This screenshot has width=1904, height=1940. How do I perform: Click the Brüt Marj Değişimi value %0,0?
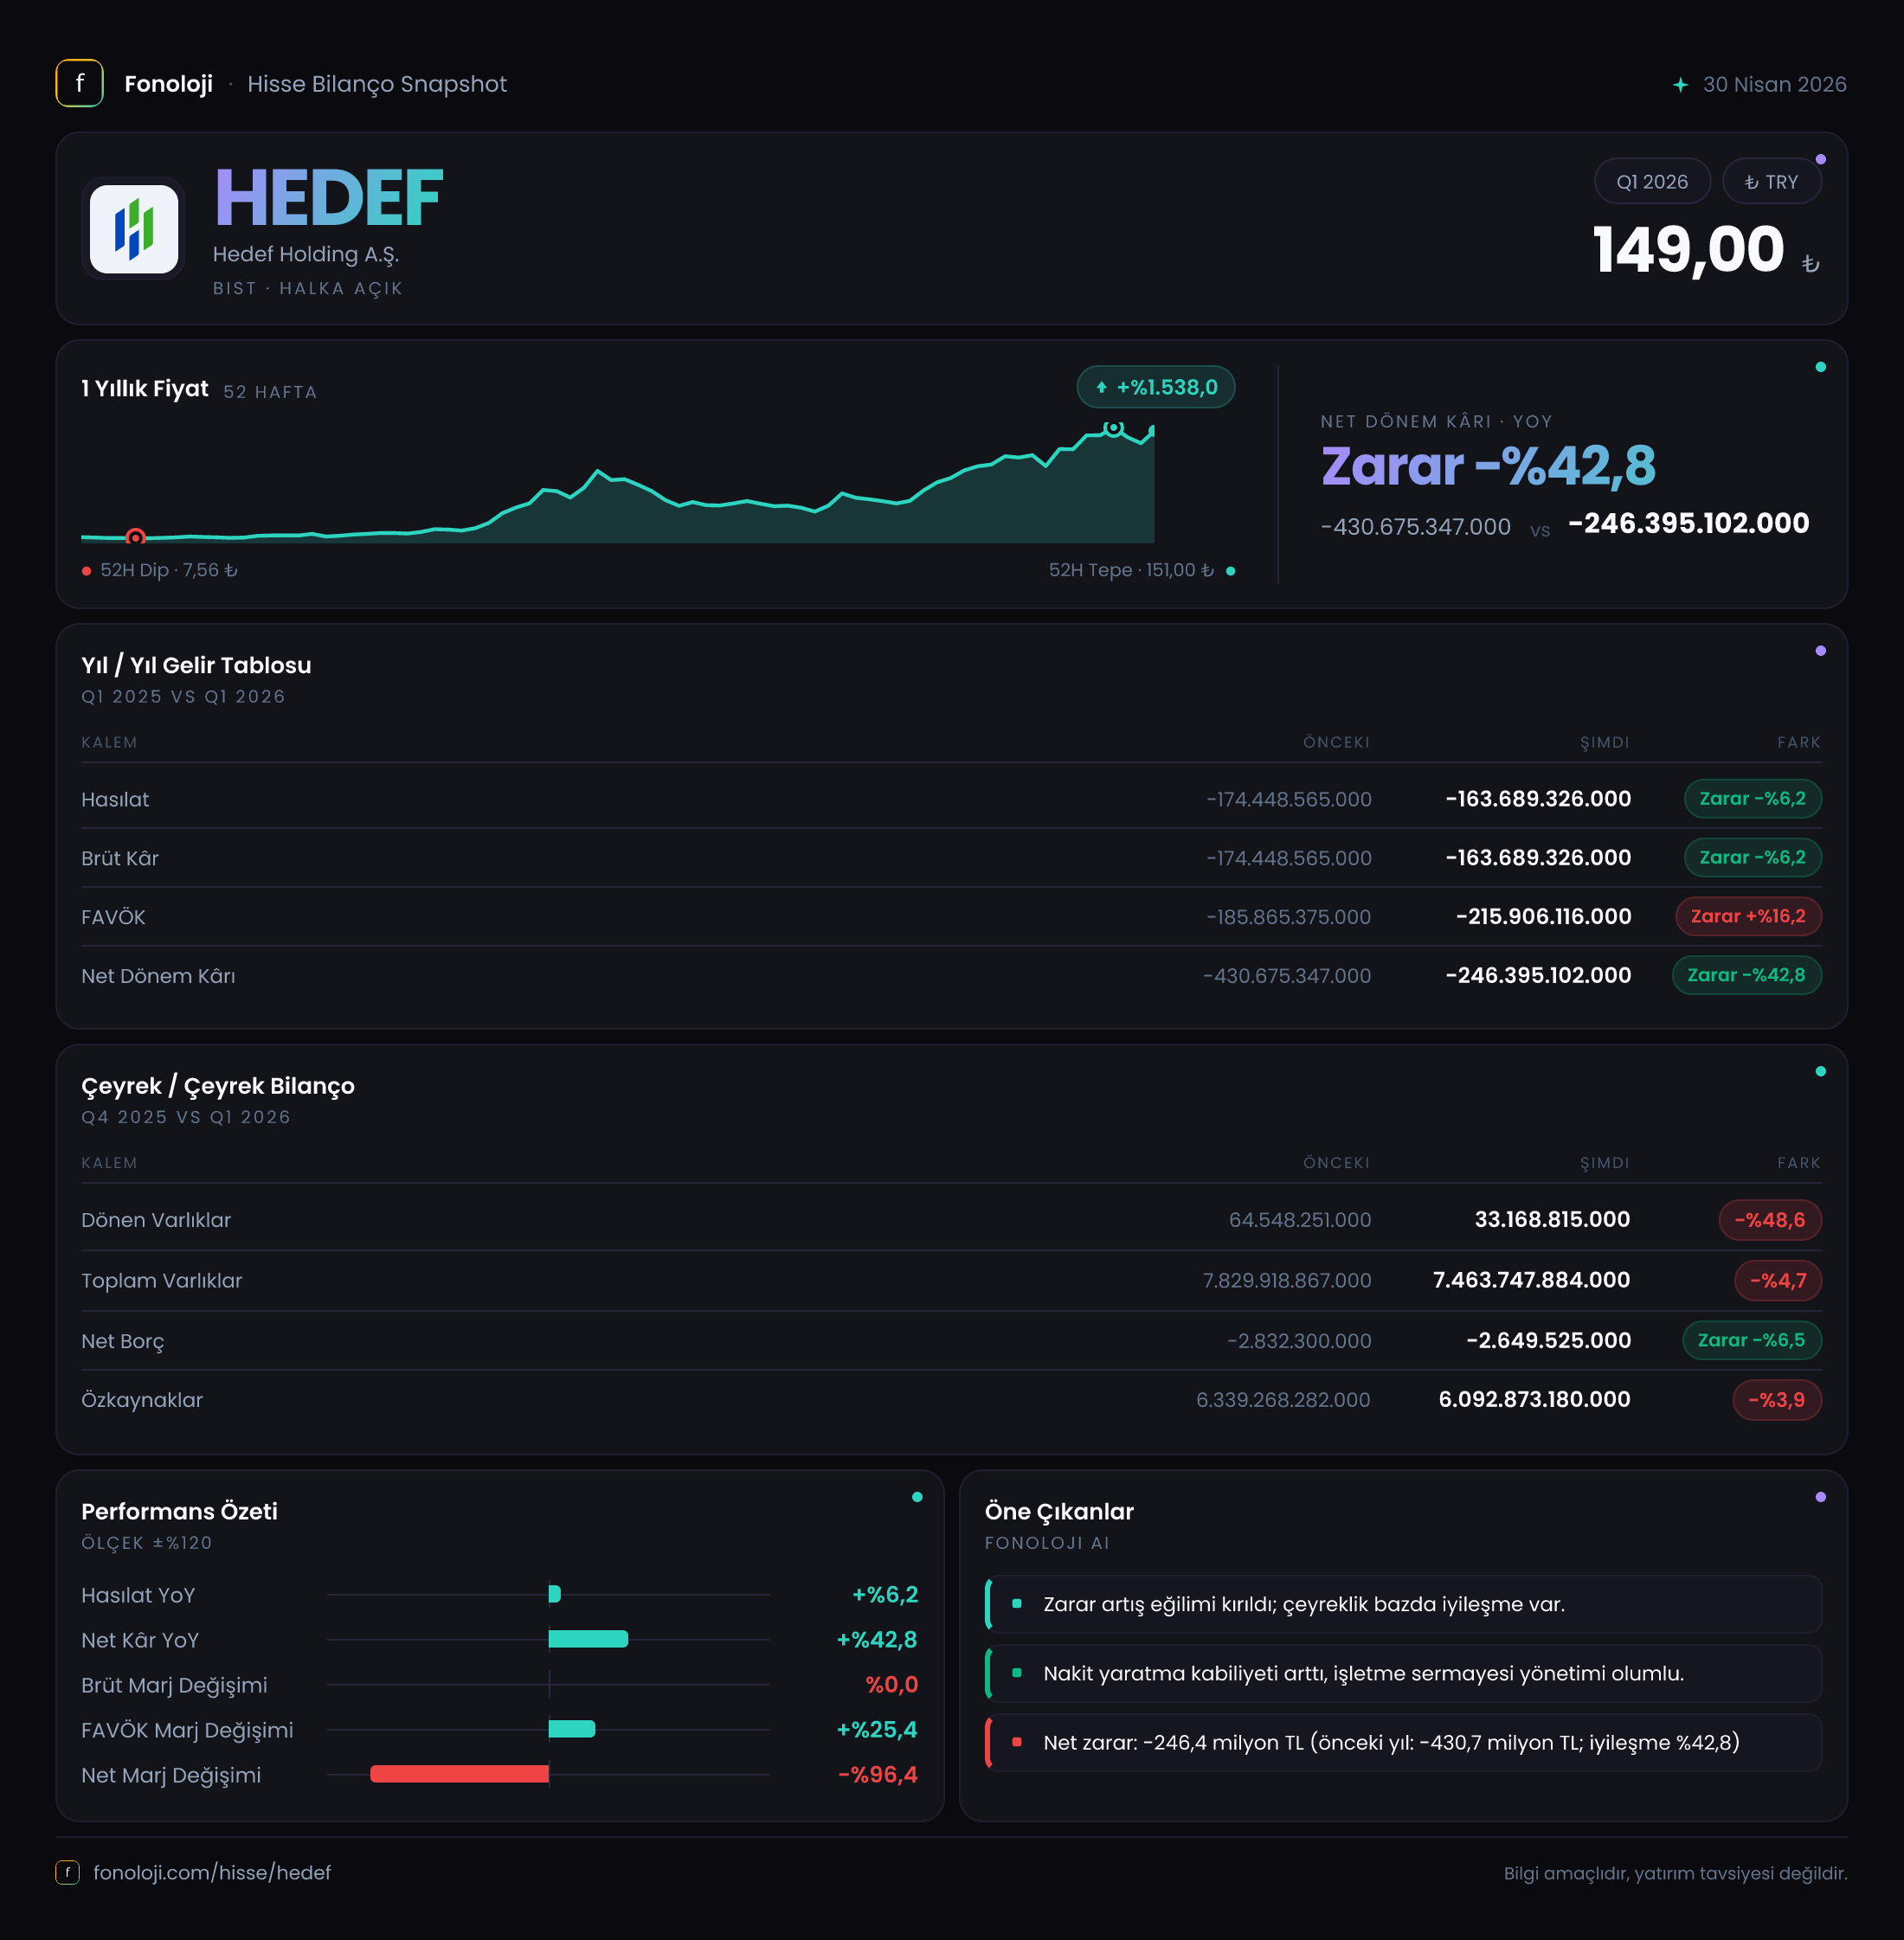tap(891, 1685)
